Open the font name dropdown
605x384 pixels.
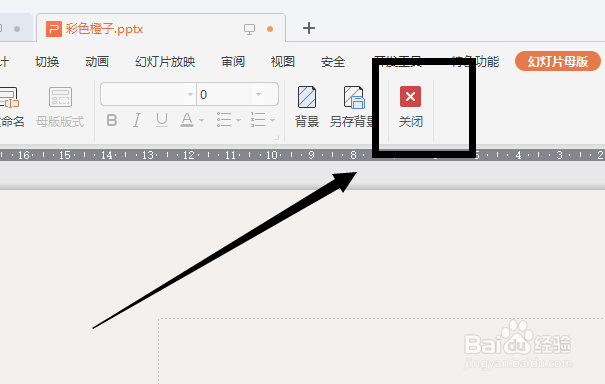[190, 95]
